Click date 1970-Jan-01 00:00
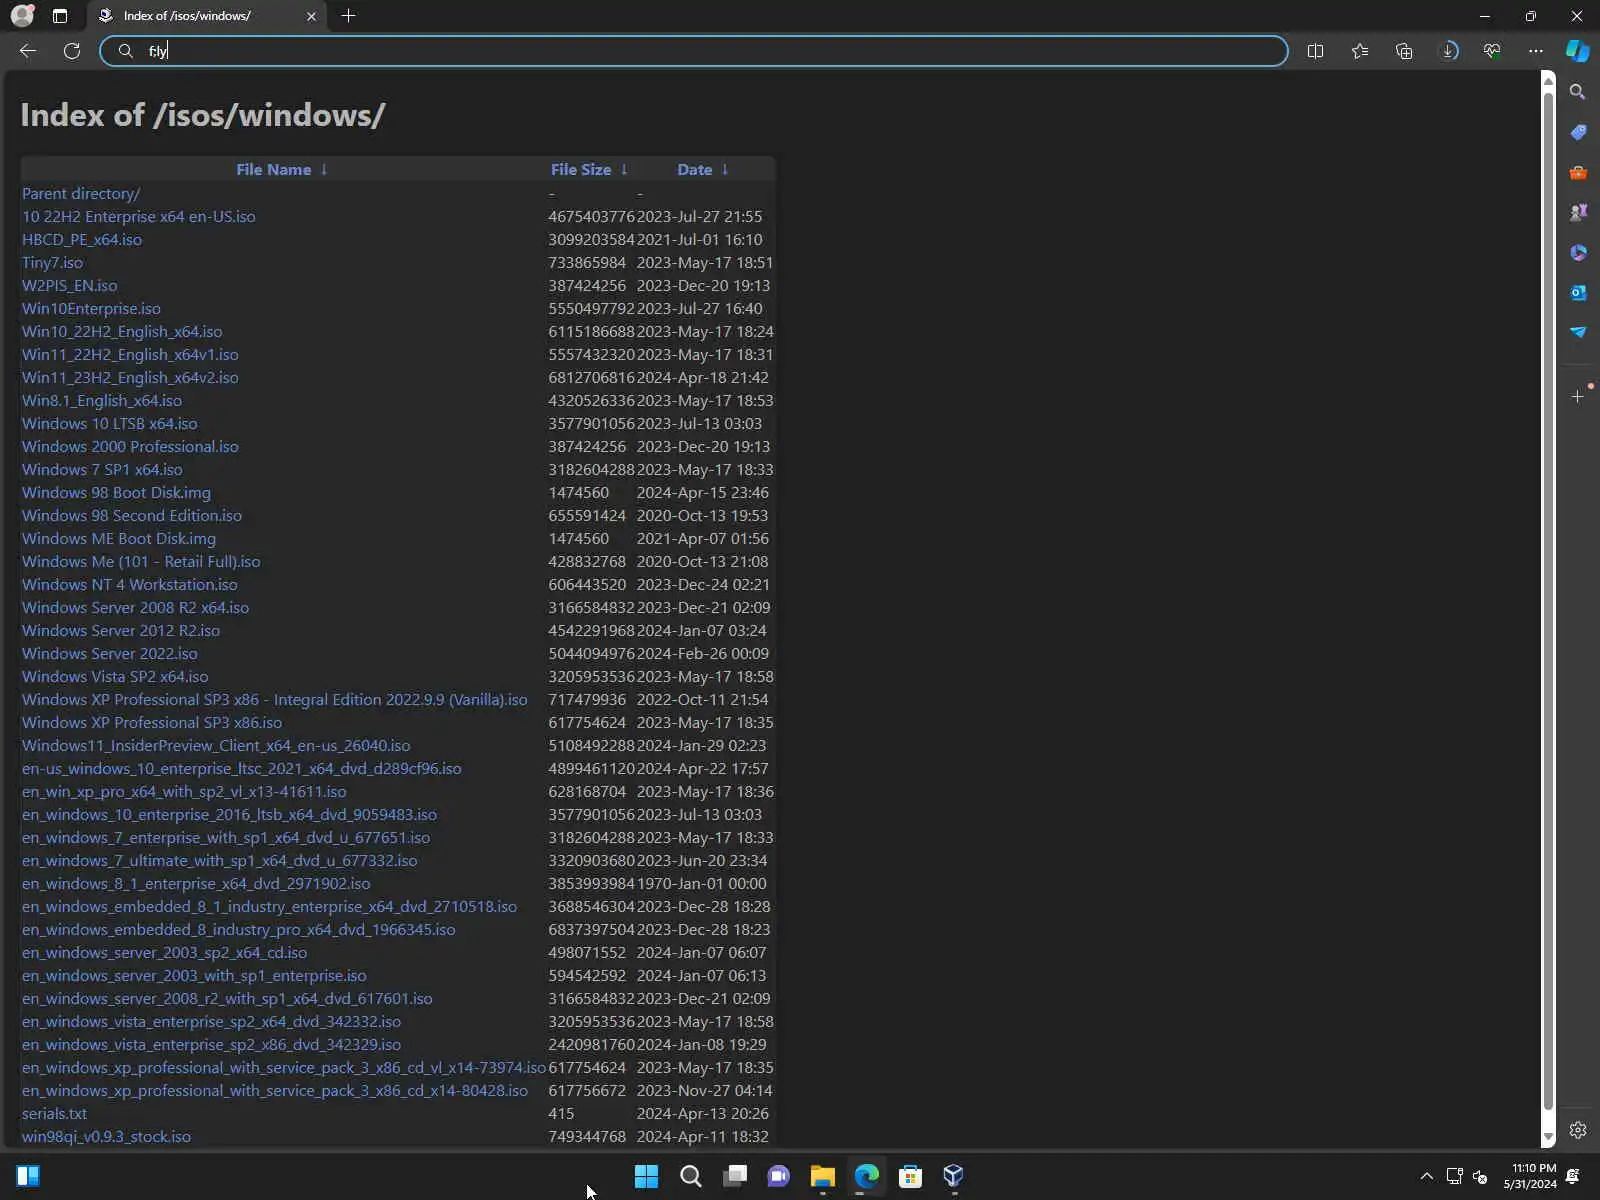The image size is (1600, 1200). (702, 884)
